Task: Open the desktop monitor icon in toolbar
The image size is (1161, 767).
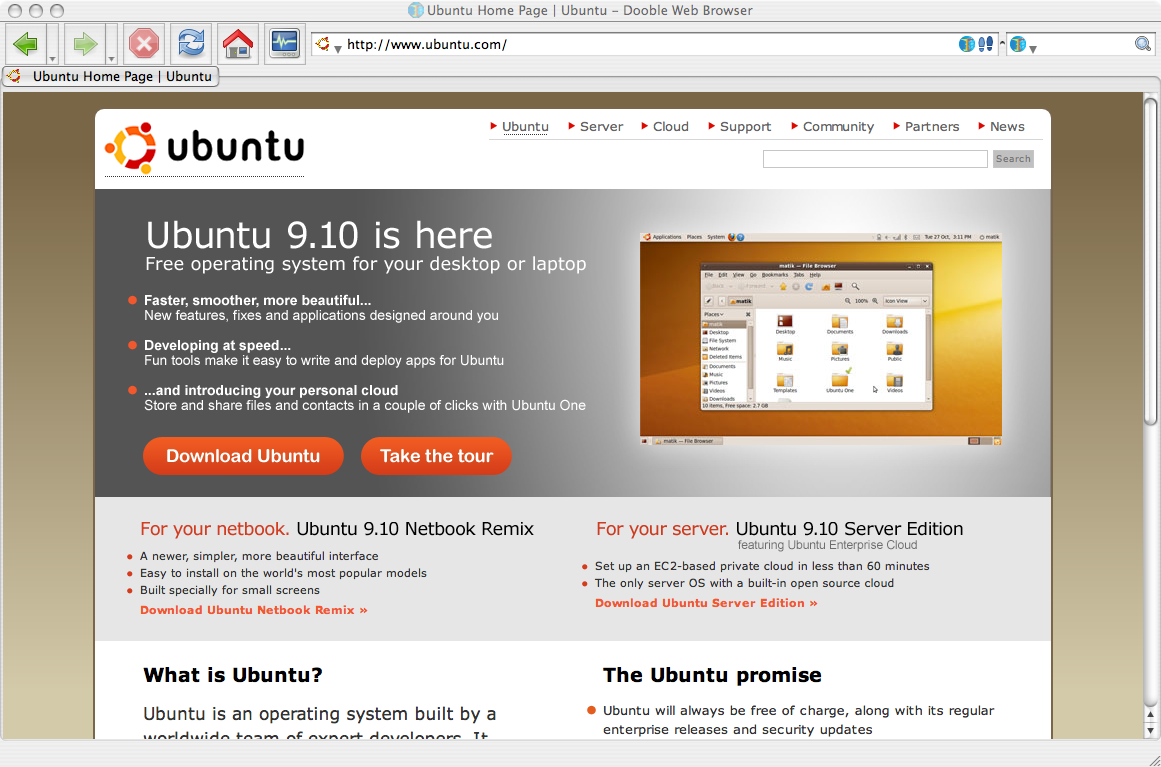Action: coord(285,44)
